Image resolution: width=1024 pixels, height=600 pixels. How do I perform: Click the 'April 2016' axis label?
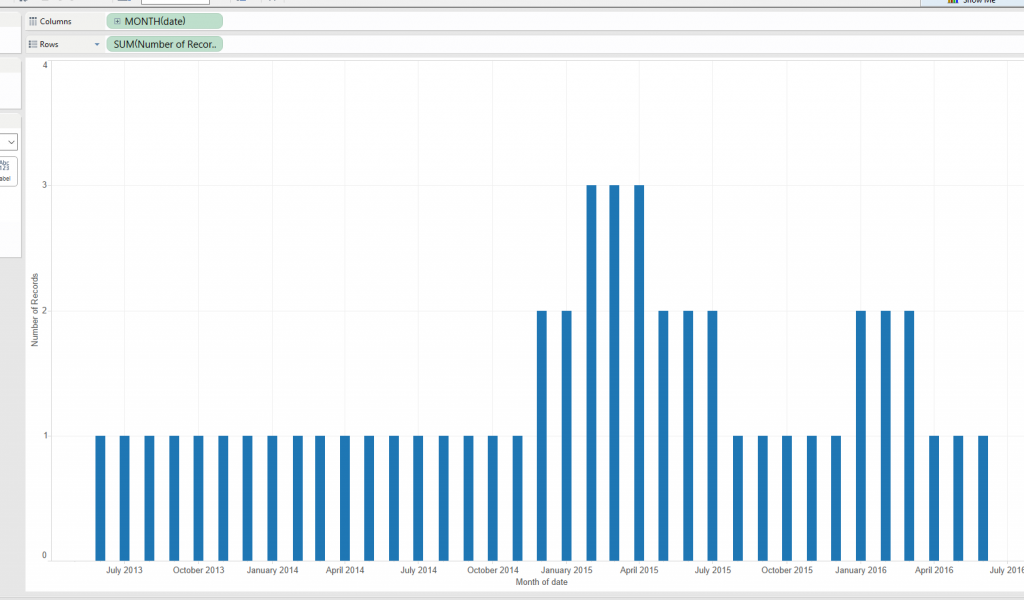(934, 570)
